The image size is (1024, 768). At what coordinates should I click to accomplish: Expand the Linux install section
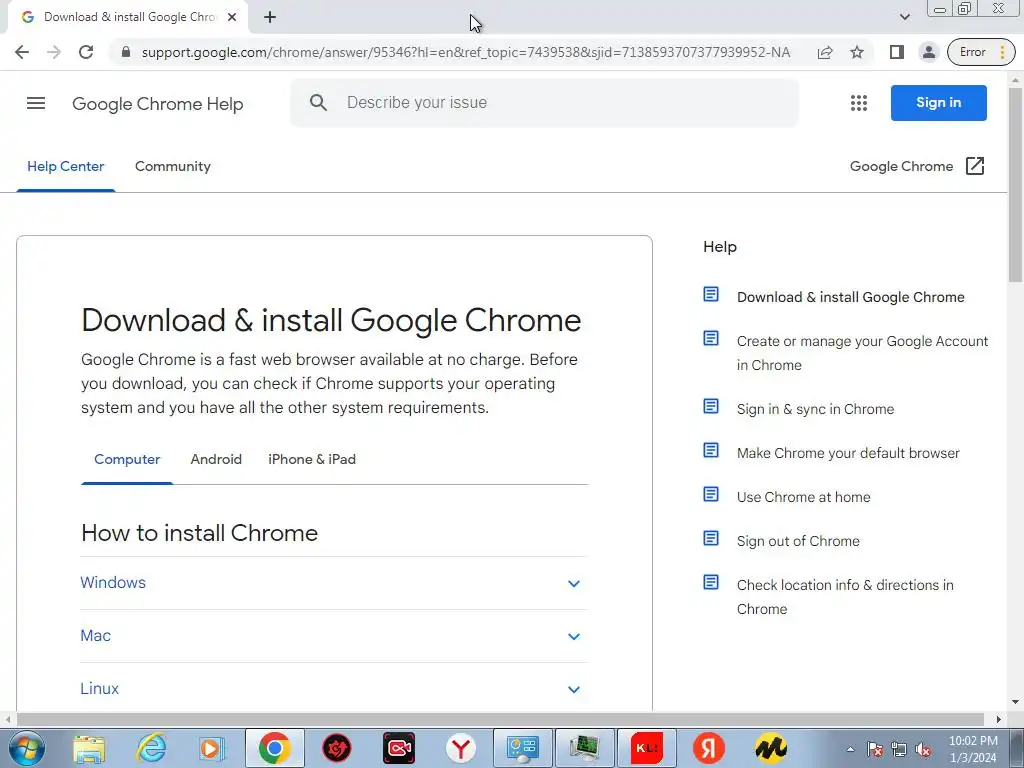(x=333, y=689)
